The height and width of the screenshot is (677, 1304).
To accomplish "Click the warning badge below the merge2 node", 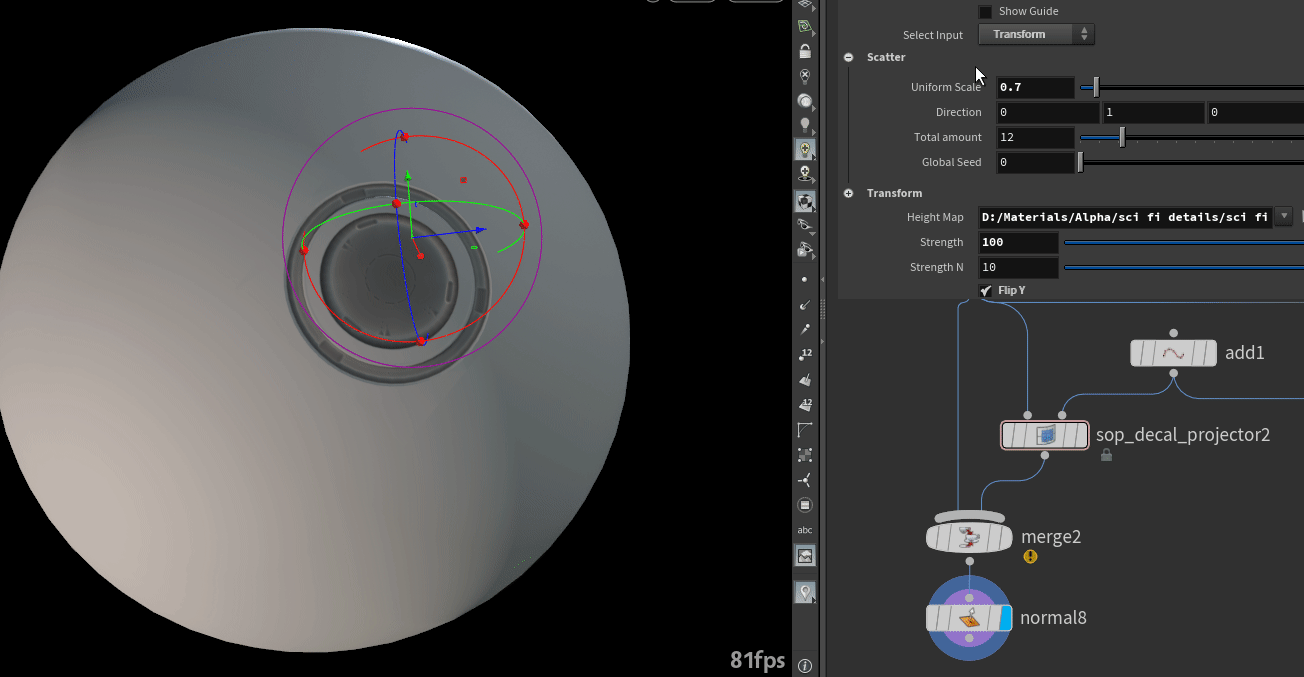I will pyautogui.click(x=1030, y=557).
